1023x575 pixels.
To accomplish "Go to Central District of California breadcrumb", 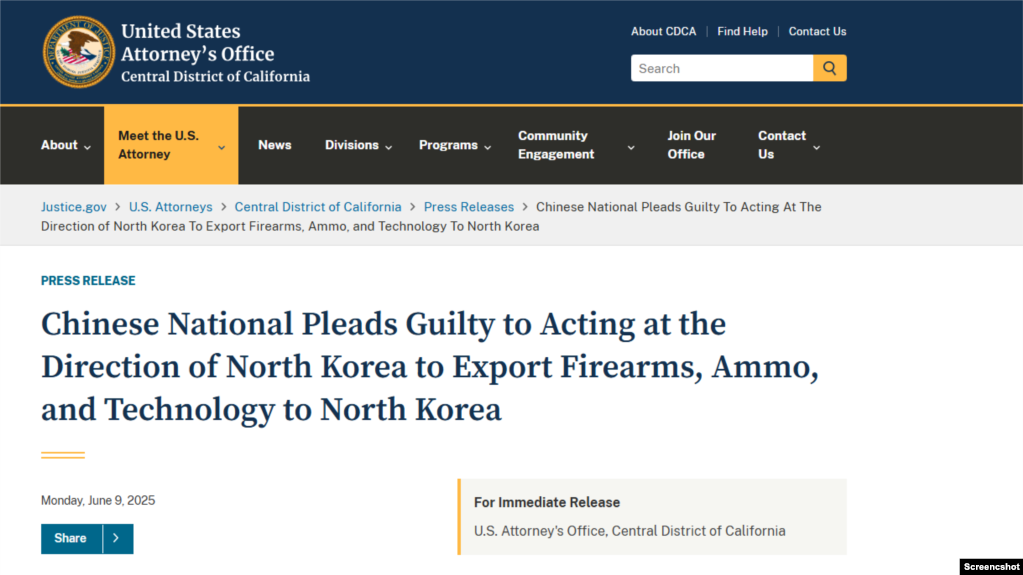I will point(318,207).
